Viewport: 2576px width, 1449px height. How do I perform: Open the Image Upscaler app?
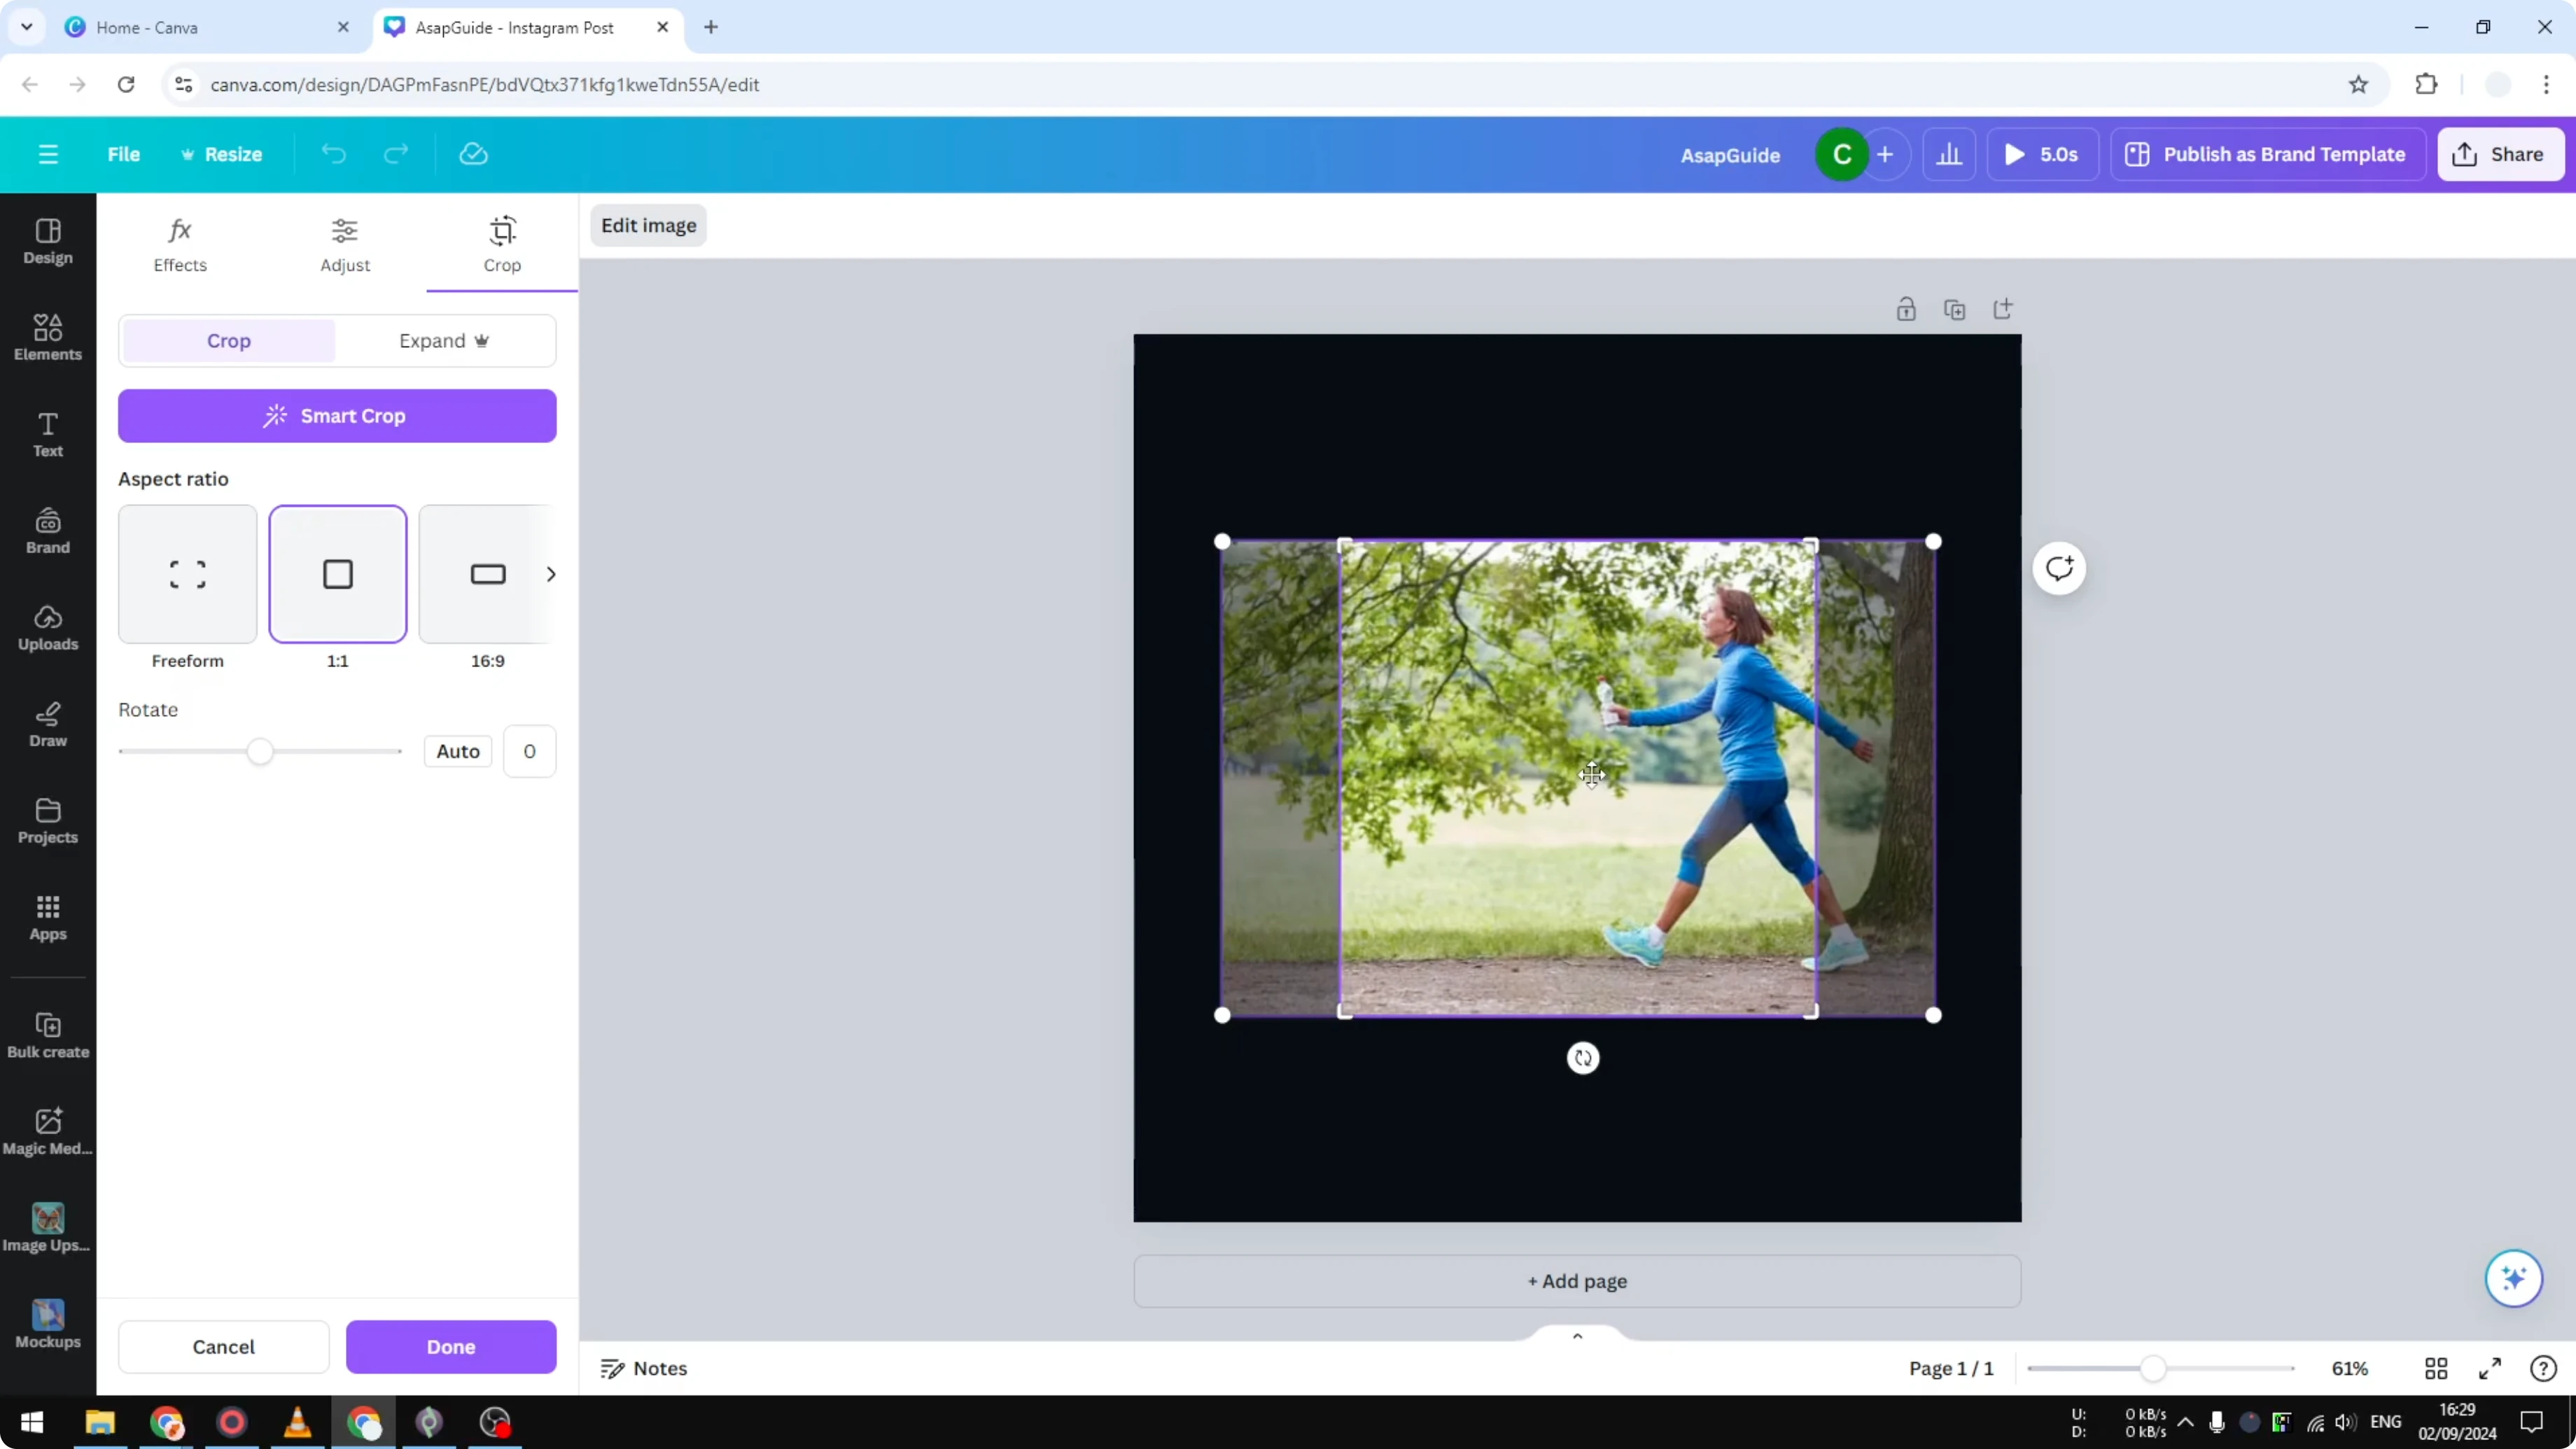click(48, 1229)
